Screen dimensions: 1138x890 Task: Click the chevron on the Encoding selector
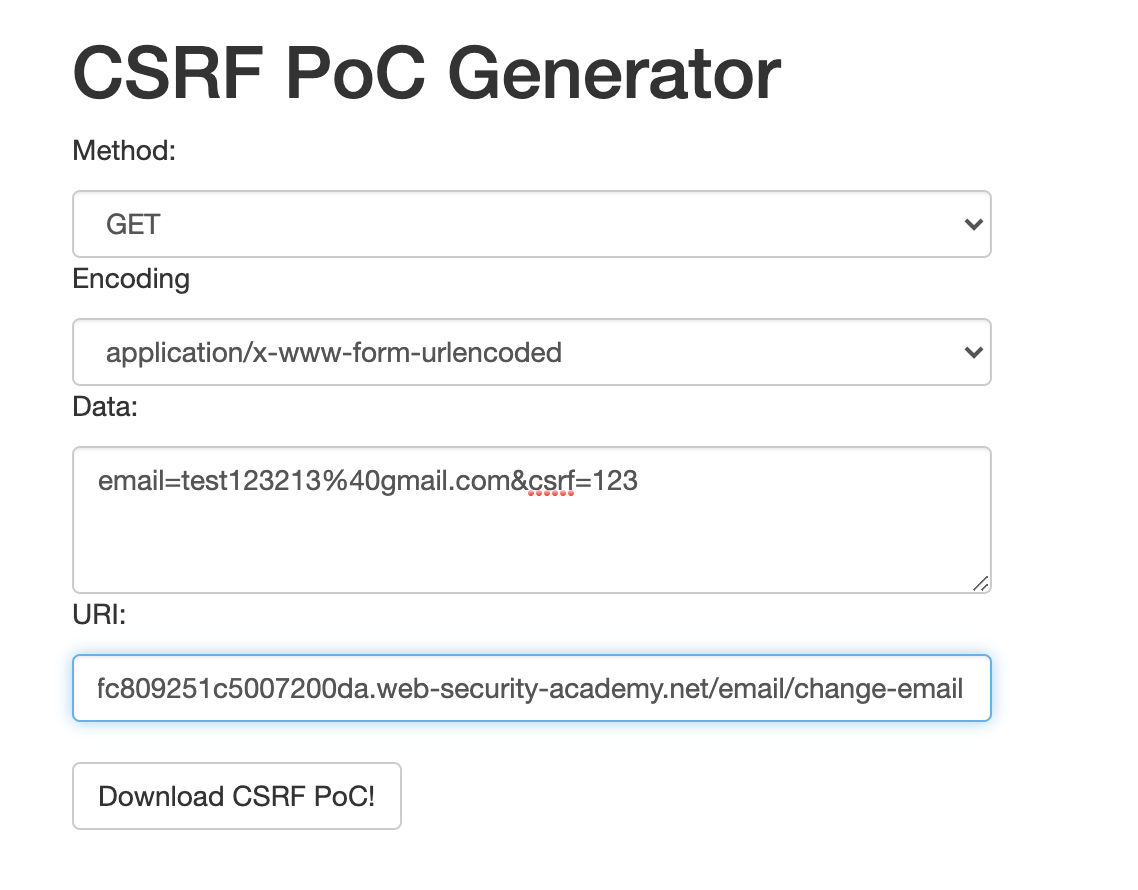click(x=973, y=352)
